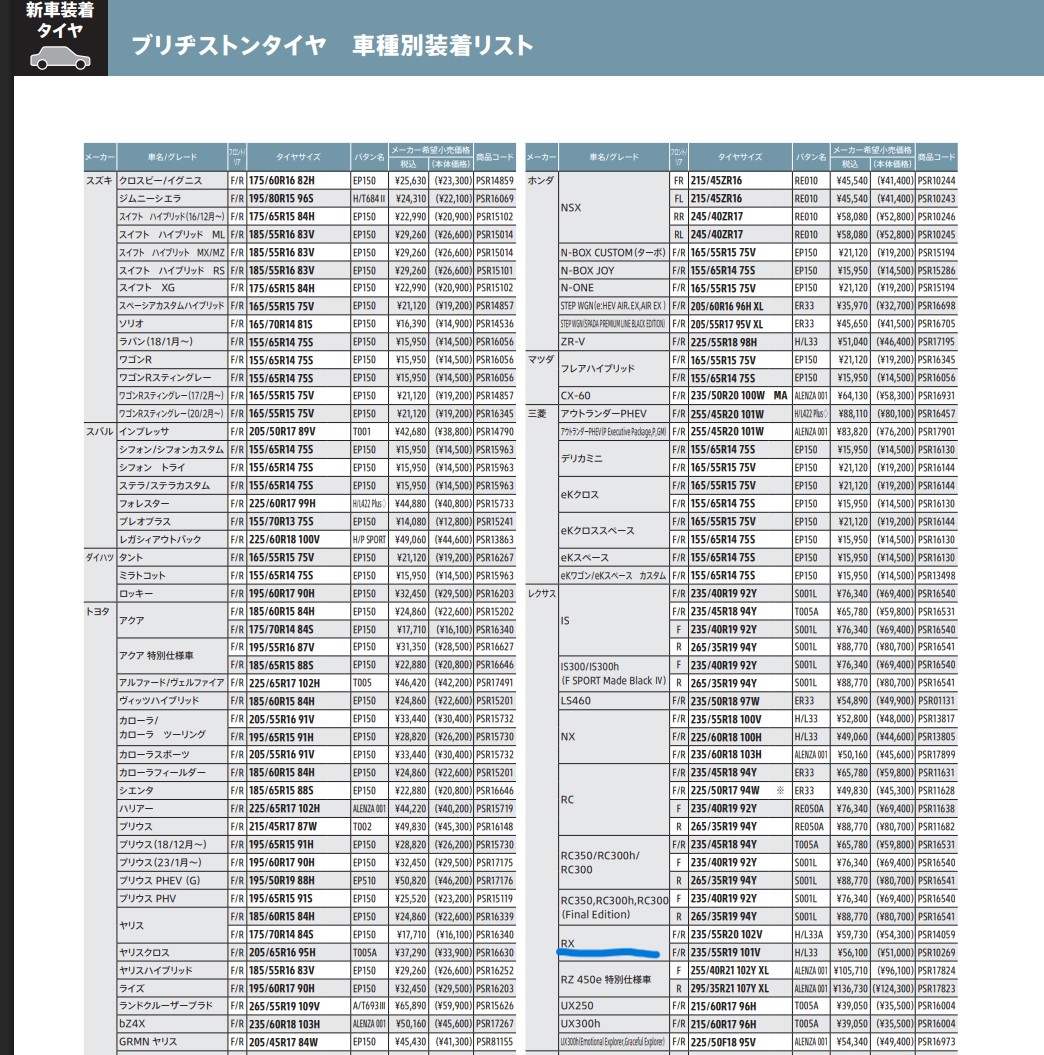Select product code PSR14859

pos(494,180)
